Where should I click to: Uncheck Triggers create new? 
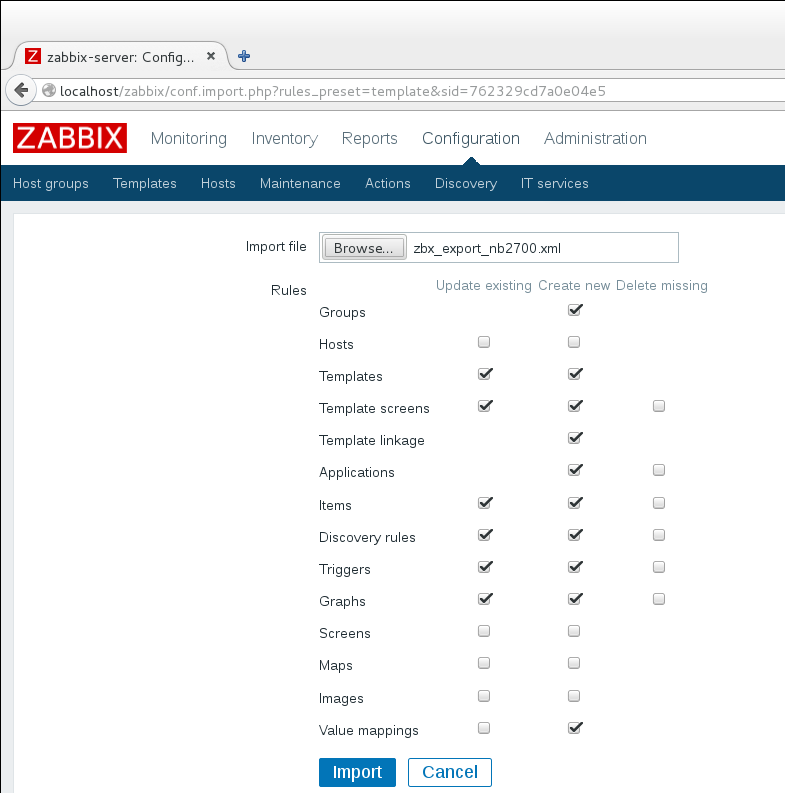(575, 567)
